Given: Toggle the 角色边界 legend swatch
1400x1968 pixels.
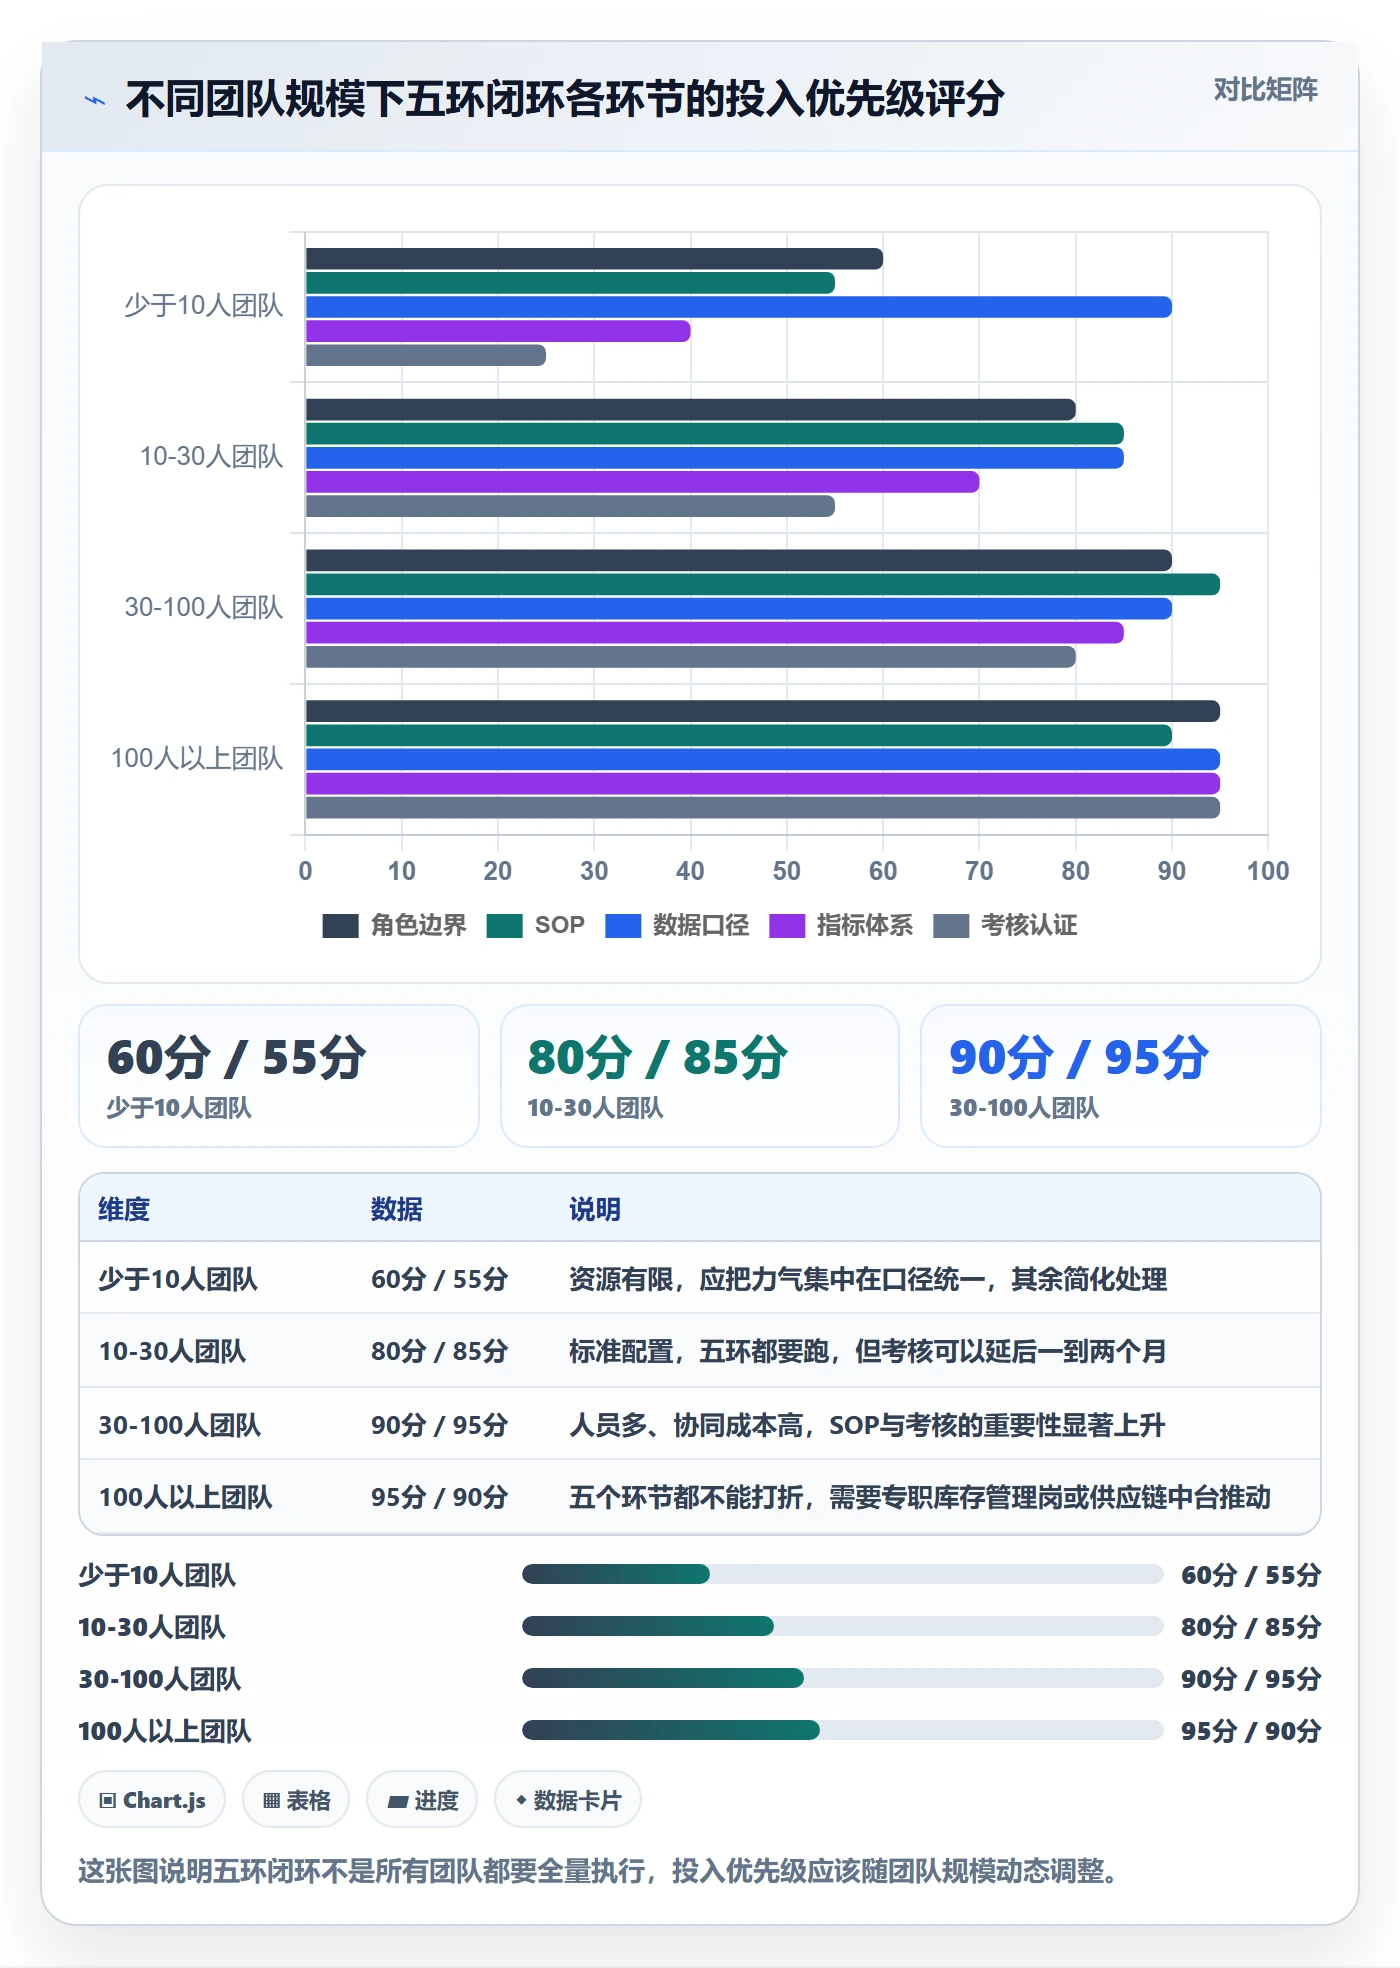Looking at the screenshot, I should coord(340,926).
